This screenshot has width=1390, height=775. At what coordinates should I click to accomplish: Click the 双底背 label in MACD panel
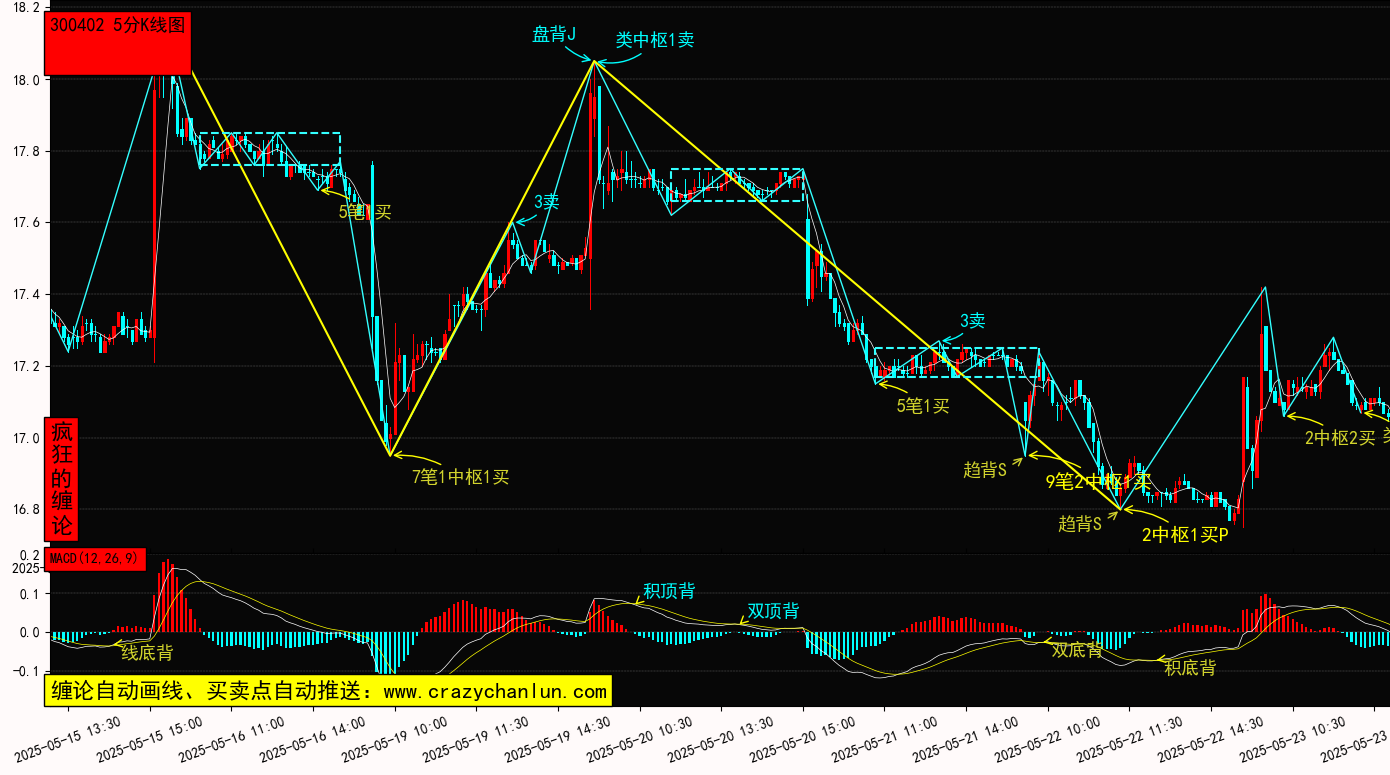click(1077, 649)
